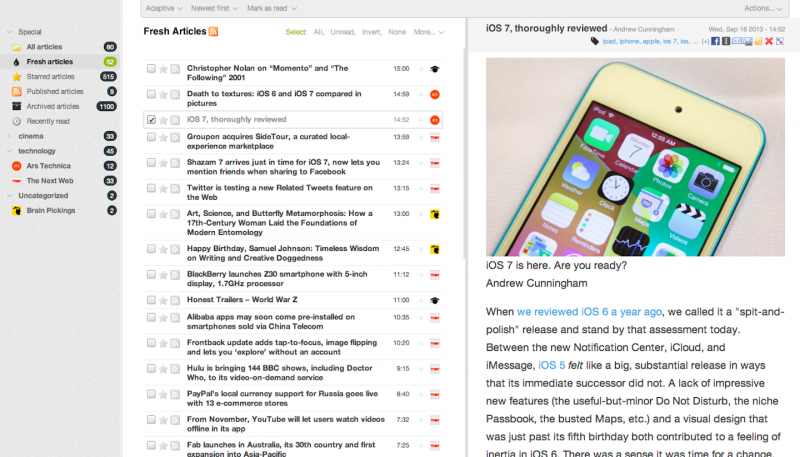800x457 pixels.
Task: Star the Shazam arrives article
Action: (x=163, y=162)
